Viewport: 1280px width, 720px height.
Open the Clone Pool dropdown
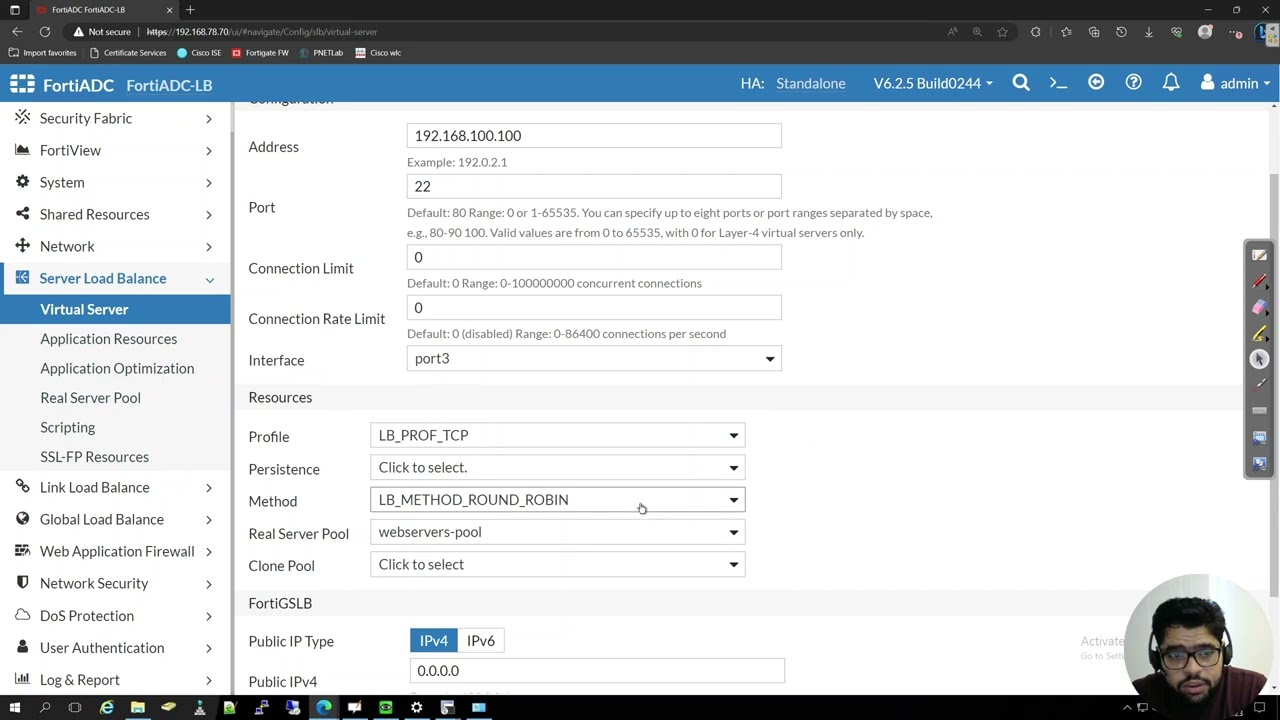[x=558, y=565]
